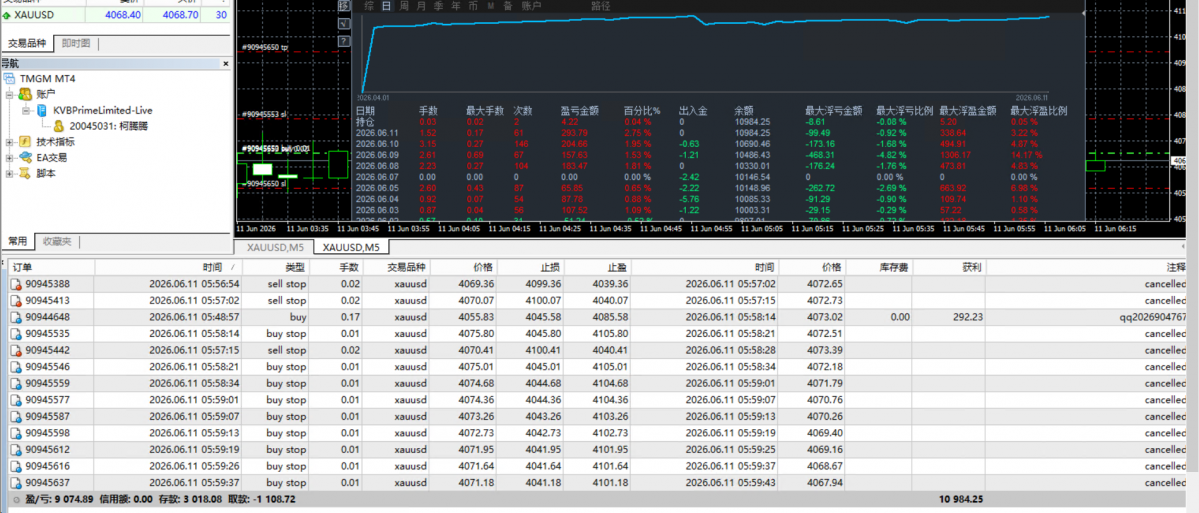Screen dimensions: 1199x513
Task: Select the 日 daily stats tab
Action: click(386, 6)
